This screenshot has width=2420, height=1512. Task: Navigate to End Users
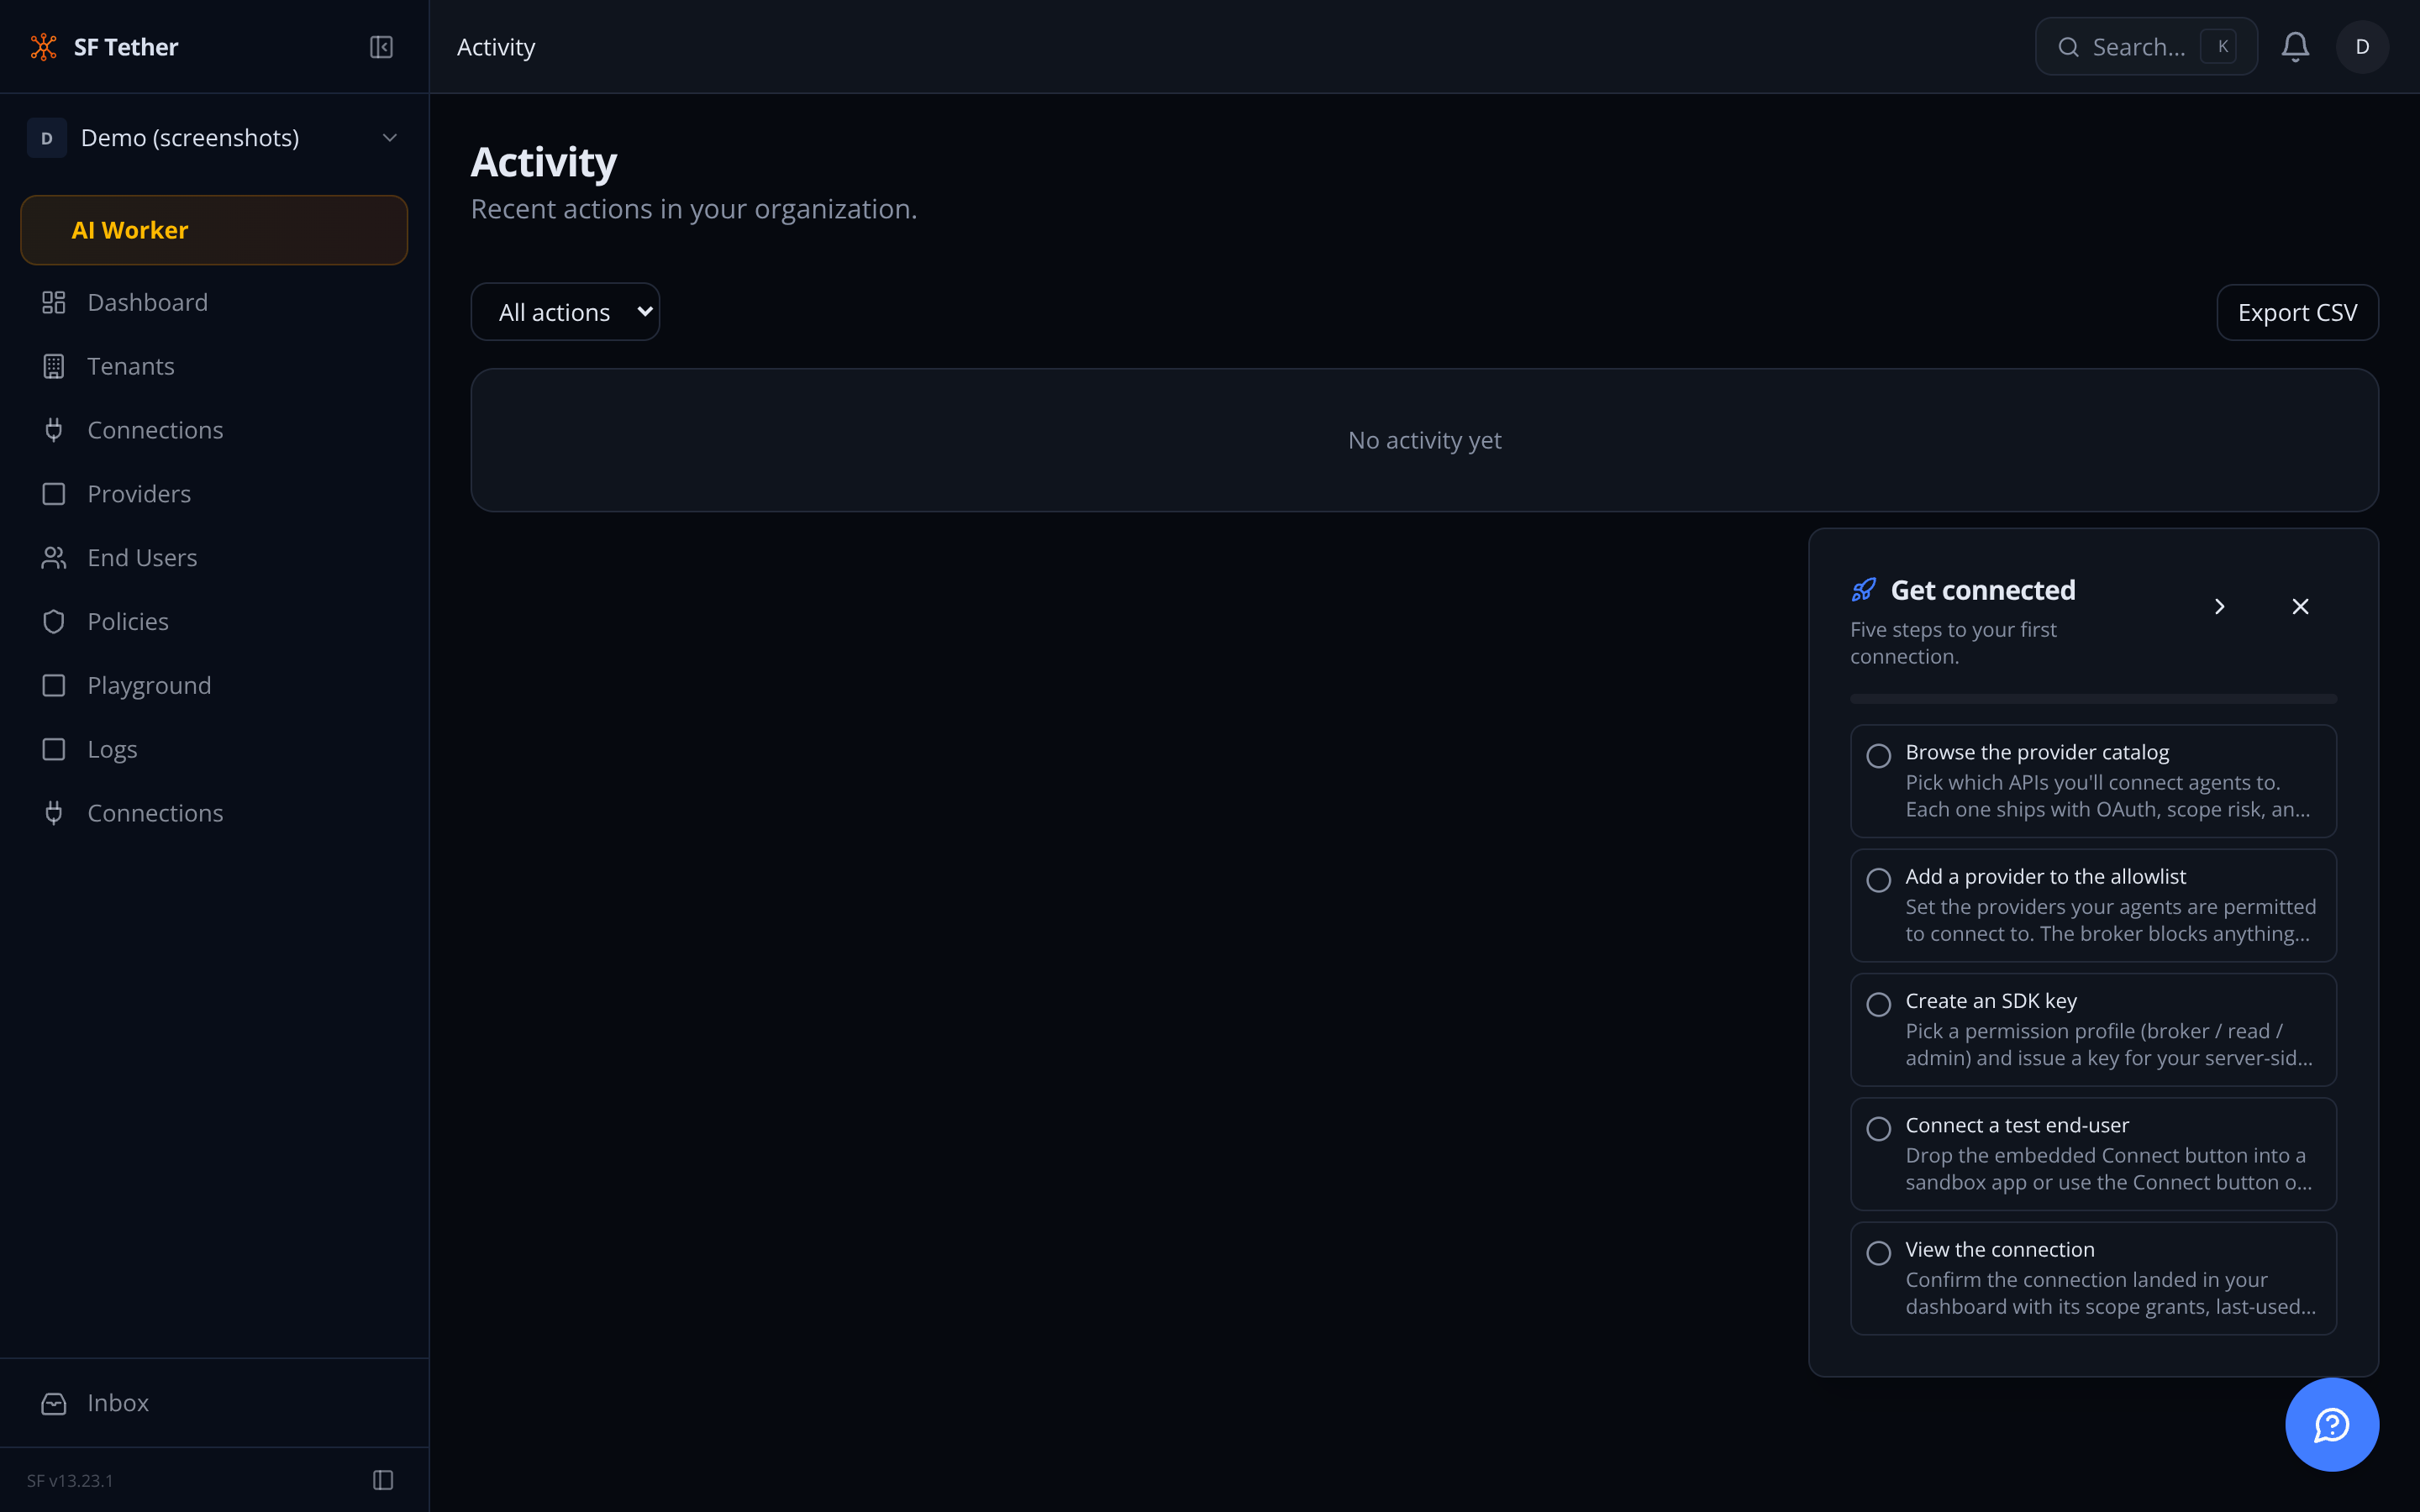point(214,558)
